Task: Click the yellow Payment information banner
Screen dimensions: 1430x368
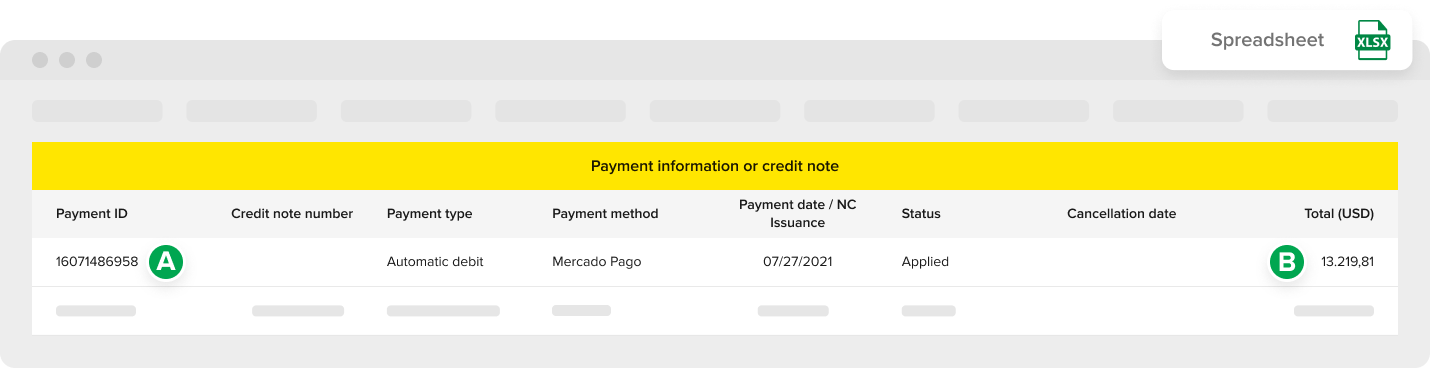Action: coord(715,166)
